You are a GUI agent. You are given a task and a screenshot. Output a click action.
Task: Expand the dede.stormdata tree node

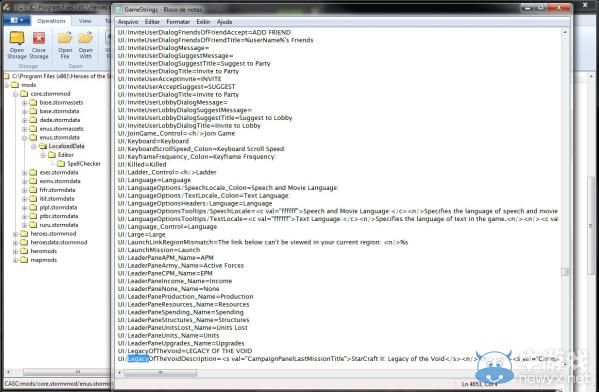pos(24,120)
